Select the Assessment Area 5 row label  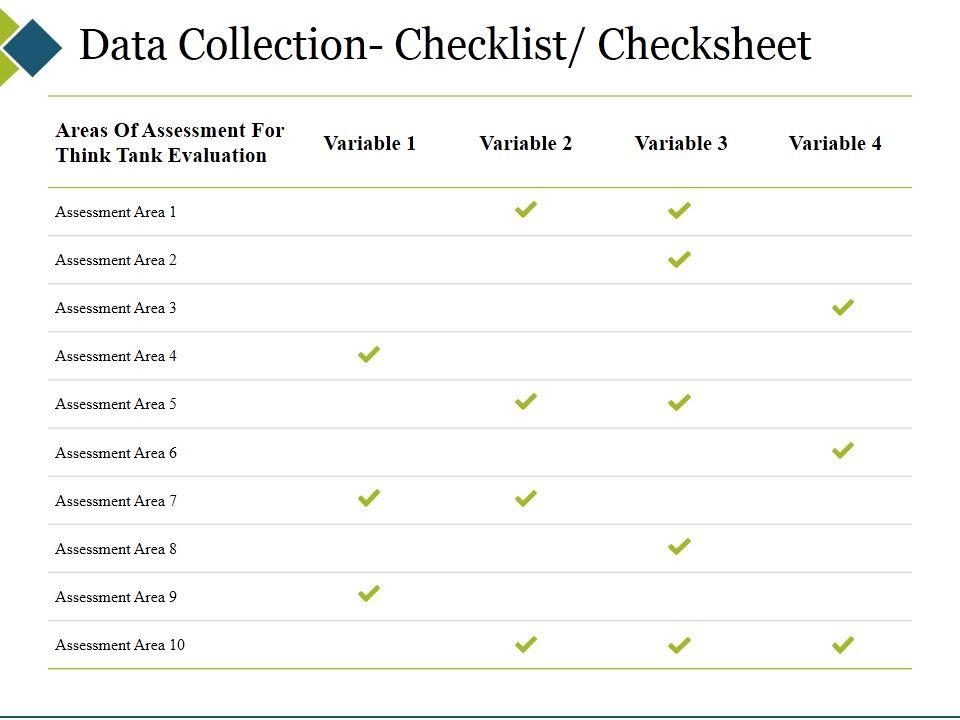coord(116,404)
